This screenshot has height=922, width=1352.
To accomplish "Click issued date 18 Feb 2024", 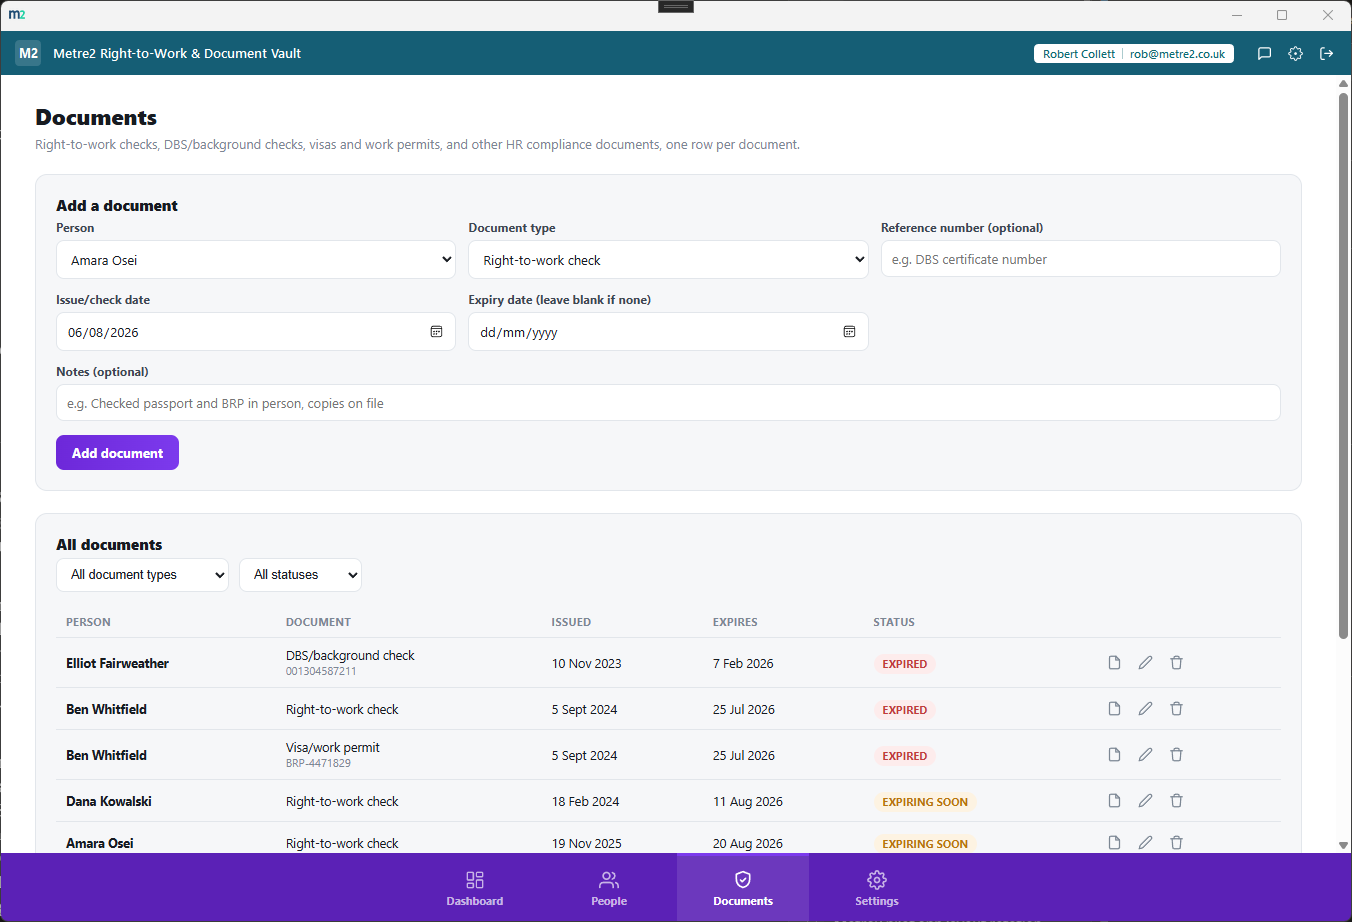I will [585, 801].
